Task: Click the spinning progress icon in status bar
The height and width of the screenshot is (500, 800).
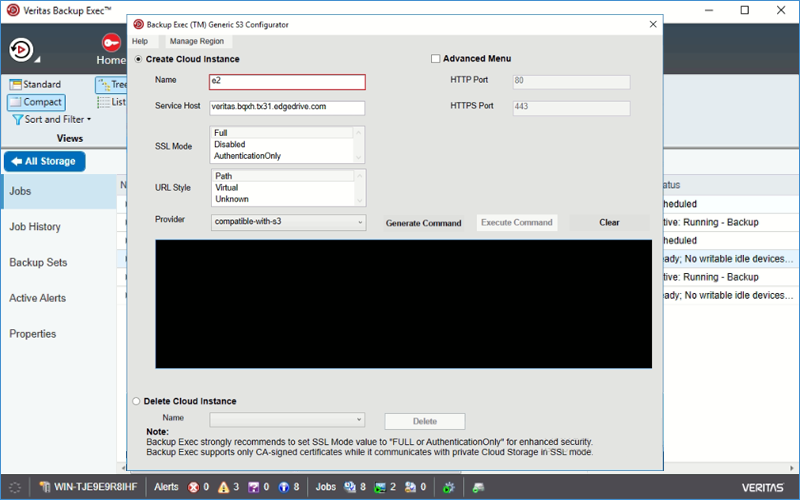Action: click(x=15, y=487)
